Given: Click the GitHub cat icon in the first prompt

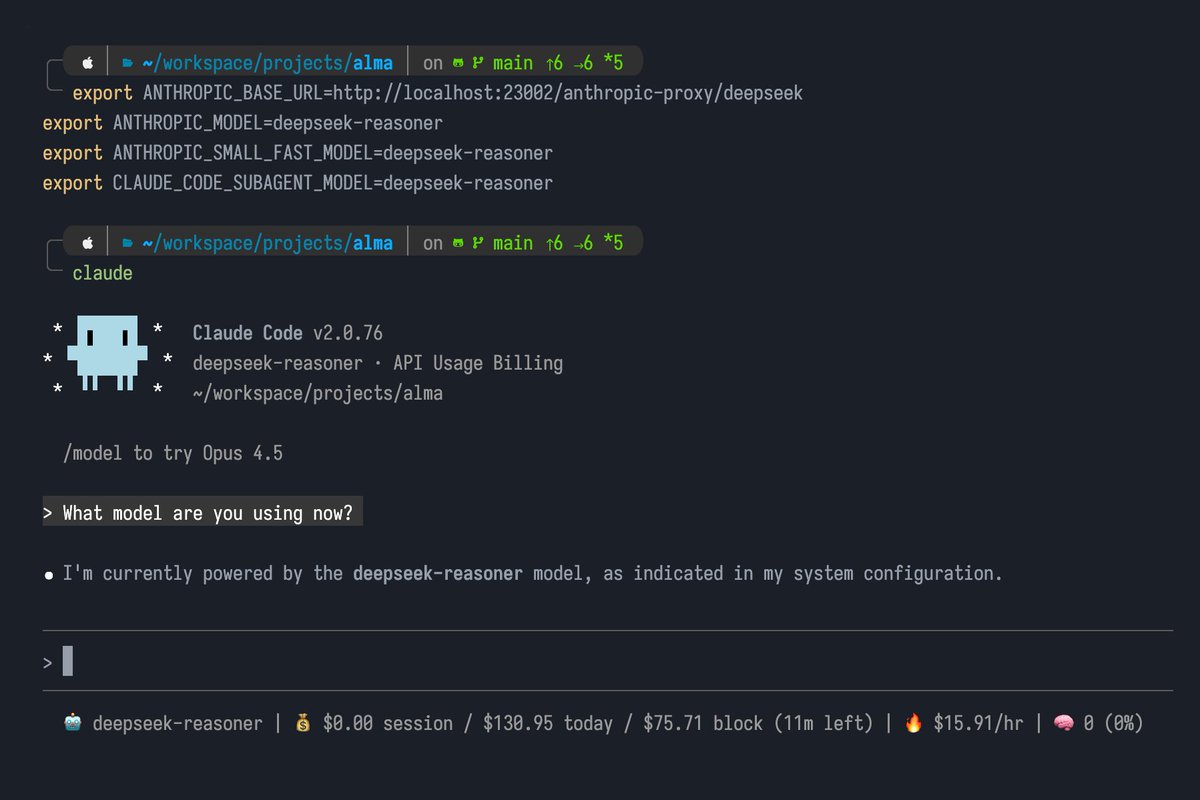Looking at the screenshot, I should [458, 63].
